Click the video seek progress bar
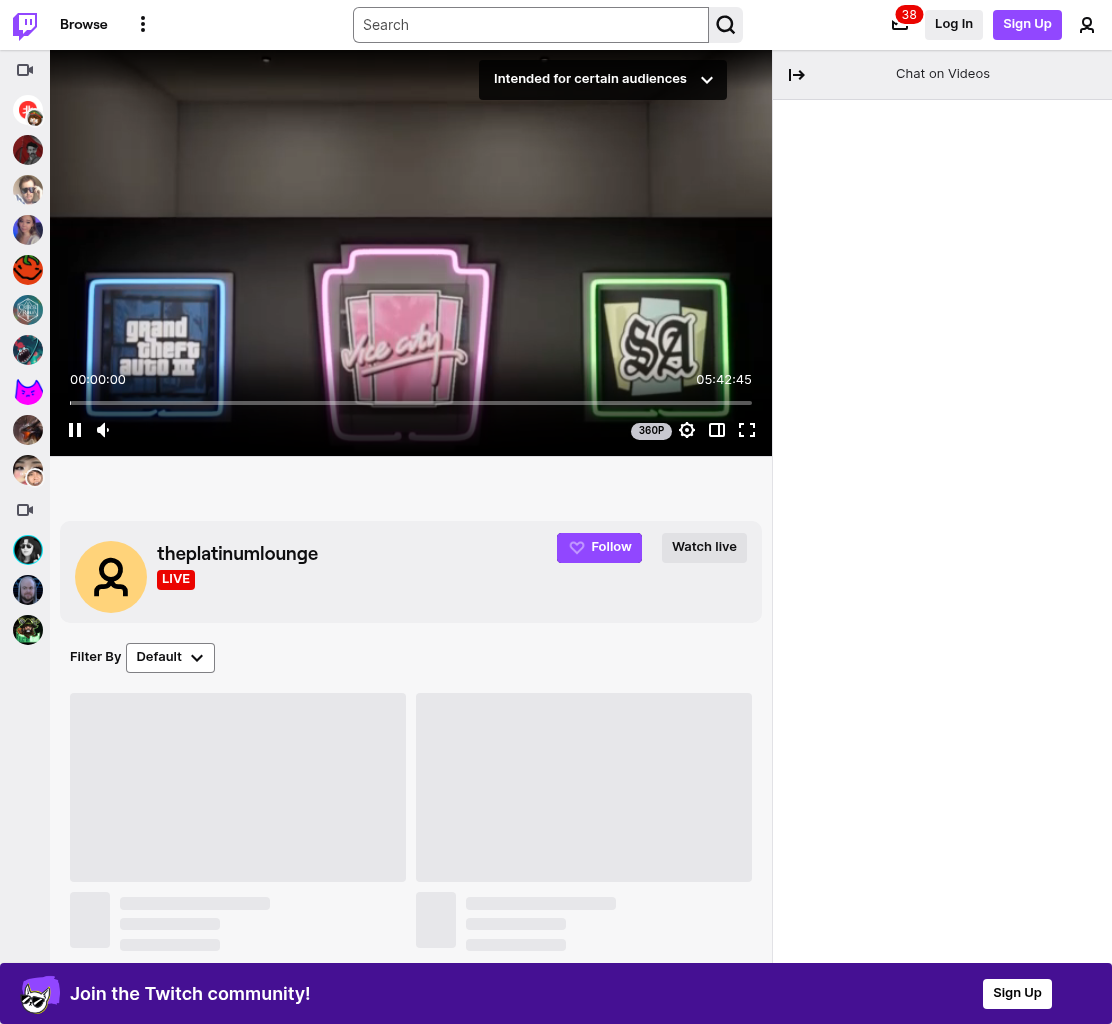The height and width of the screenshot is (1024, 1112). tap(411, 403)
